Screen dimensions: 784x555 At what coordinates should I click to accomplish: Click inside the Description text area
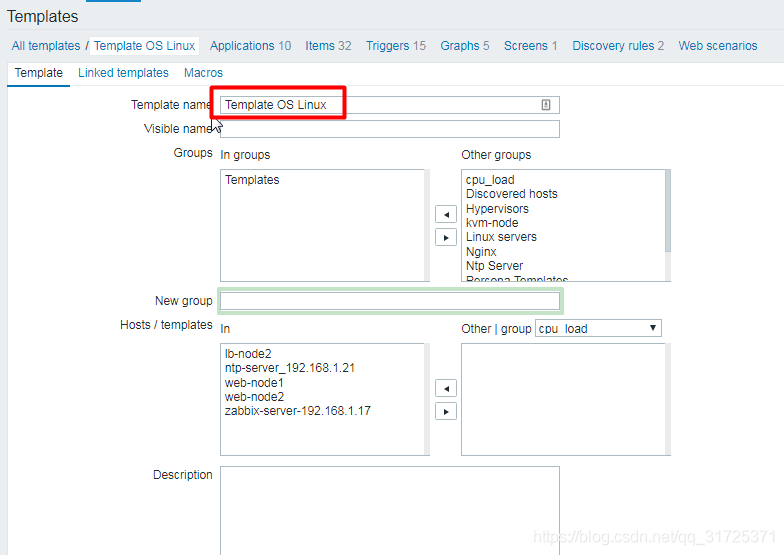[x=390, y=510]
